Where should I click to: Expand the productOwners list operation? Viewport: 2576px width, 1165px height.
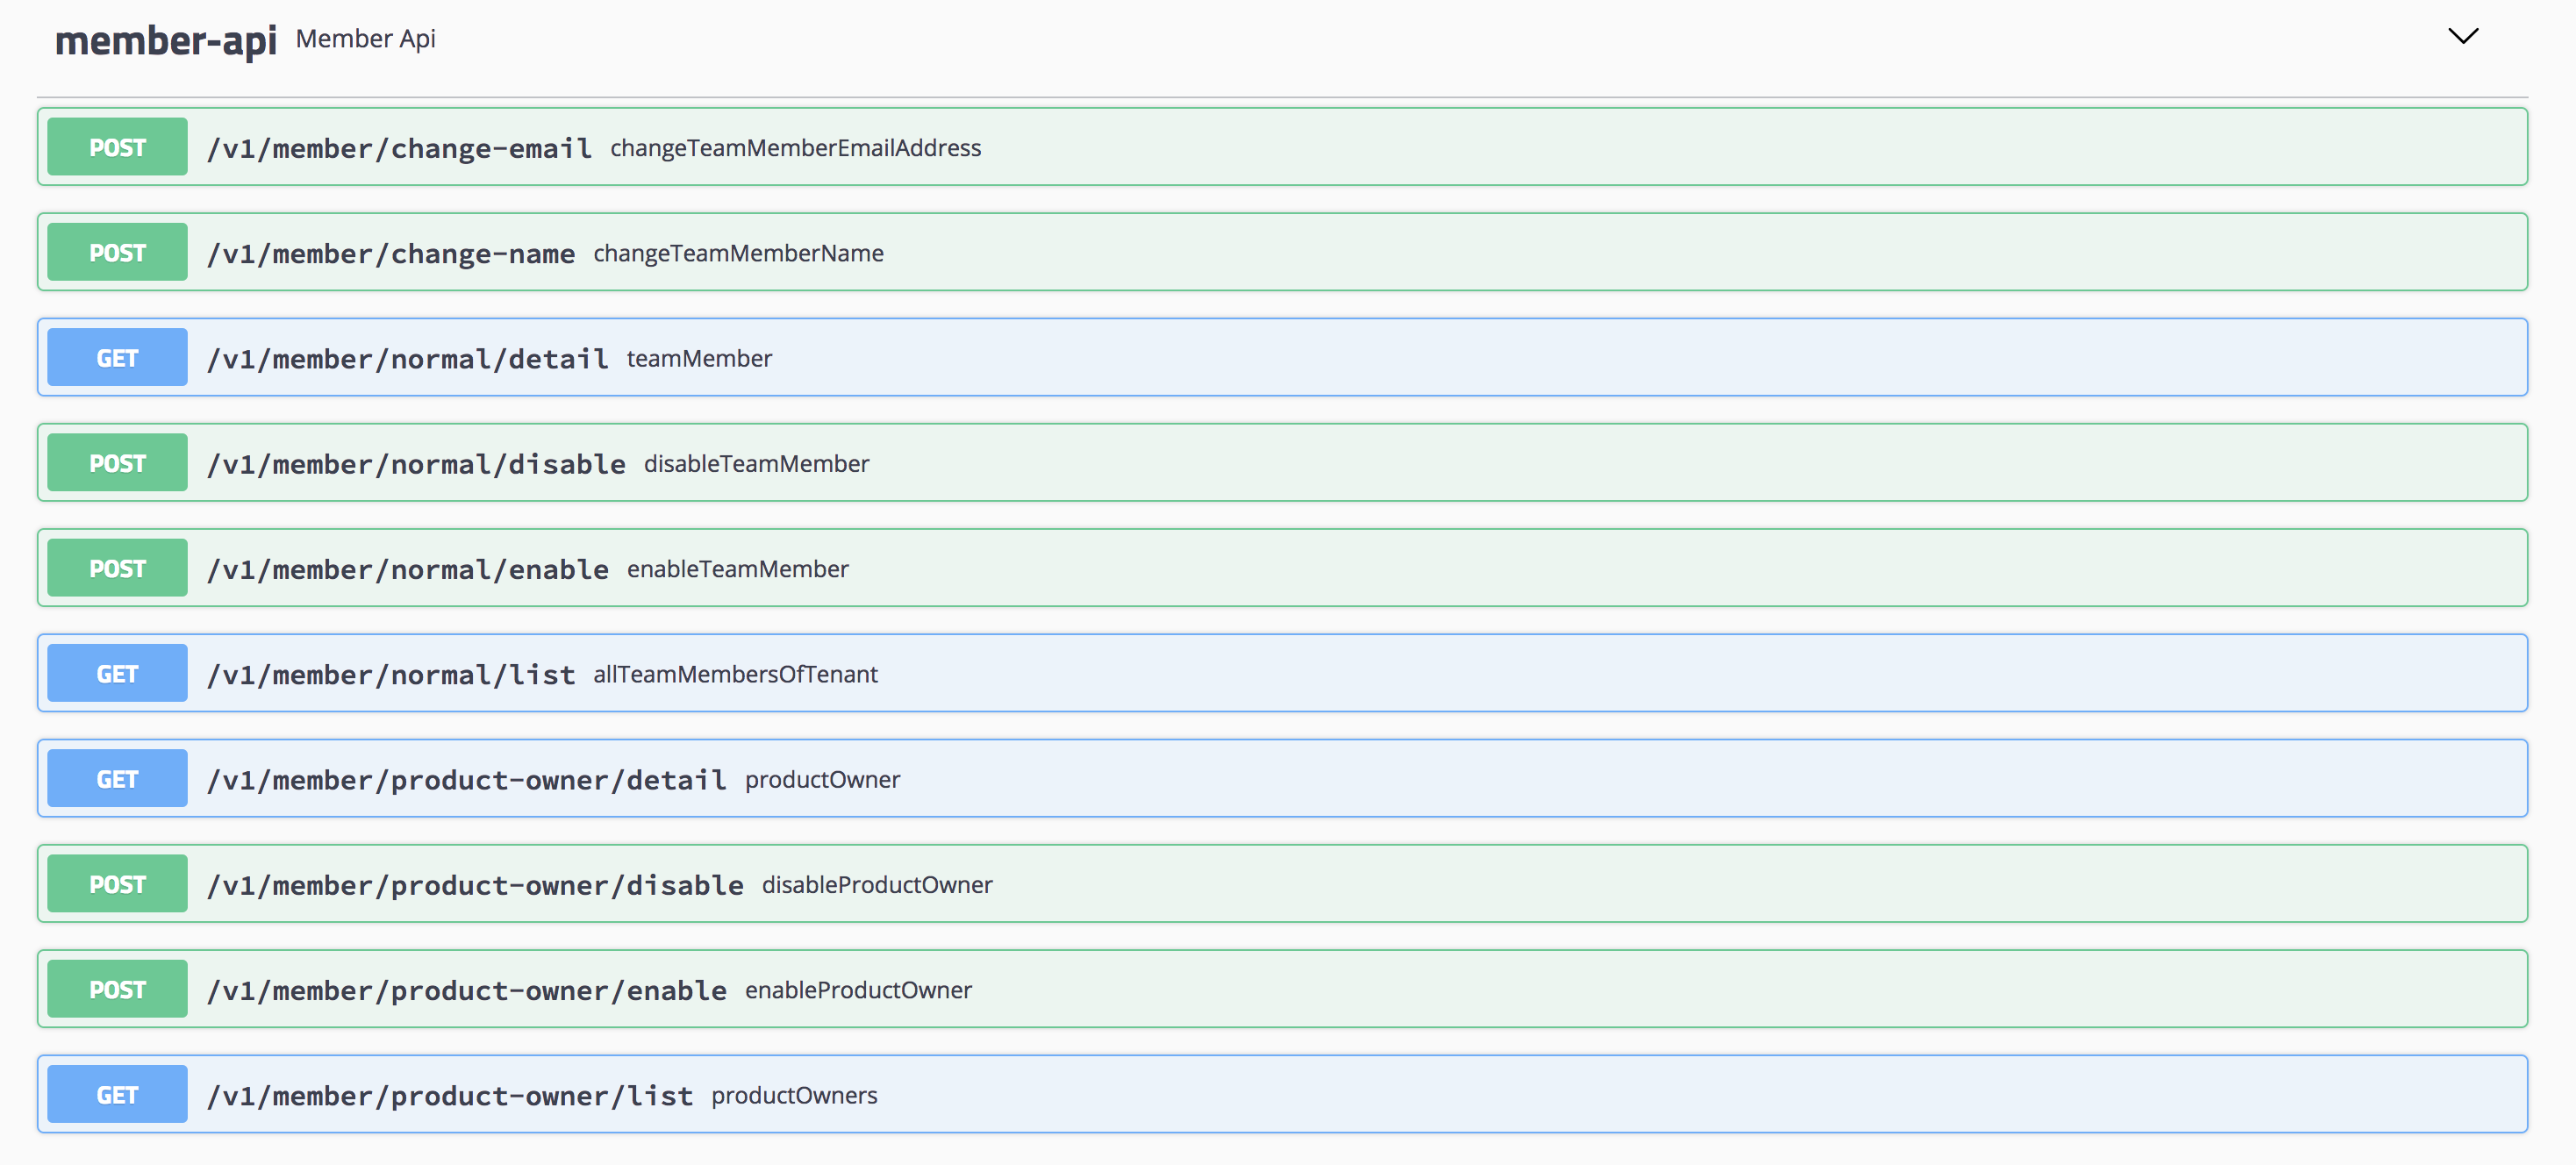tap(794, 1095)
